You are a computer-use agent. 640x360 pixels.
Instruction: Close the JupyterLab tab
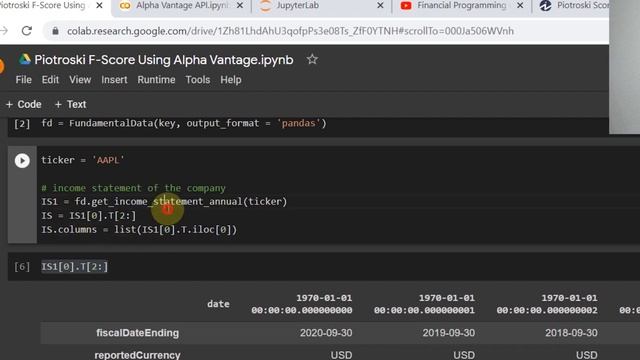(380, 5)
